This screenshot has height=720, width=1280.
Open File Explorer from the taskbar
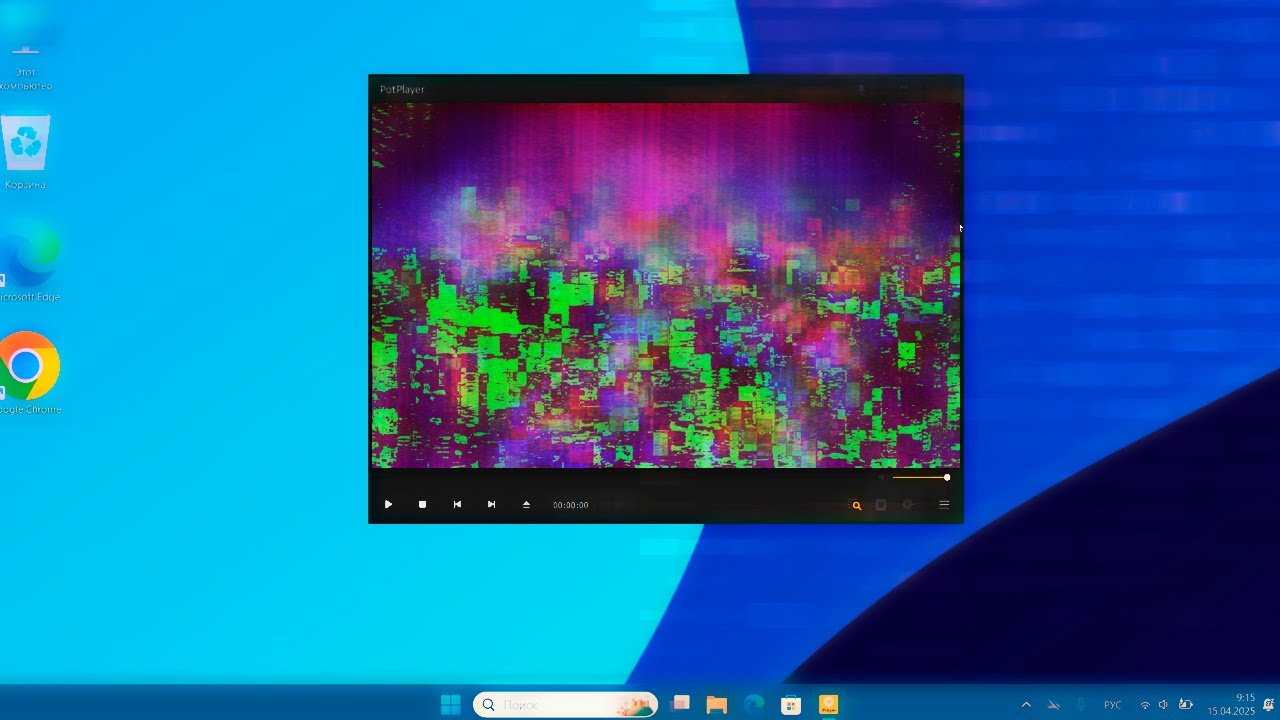click(x=717, y=705)
